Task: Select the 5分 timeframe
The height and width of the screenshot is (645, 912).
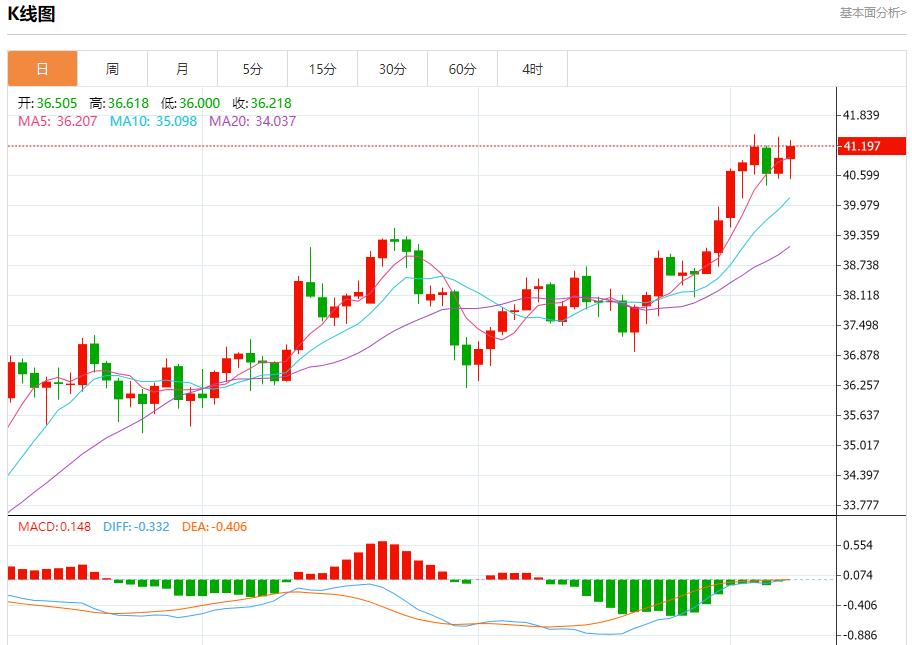Action: pyautogui.click(x=253, y=68)
